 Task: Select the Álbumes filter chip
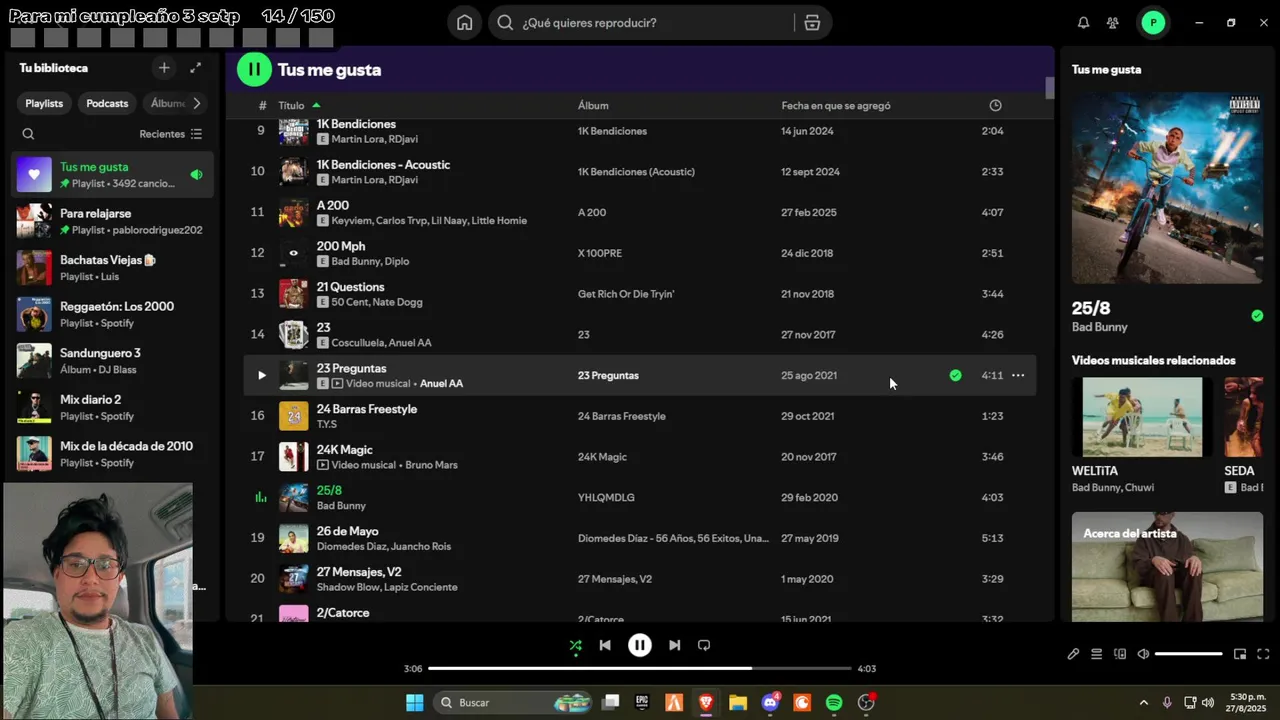(x=167, y=103)
